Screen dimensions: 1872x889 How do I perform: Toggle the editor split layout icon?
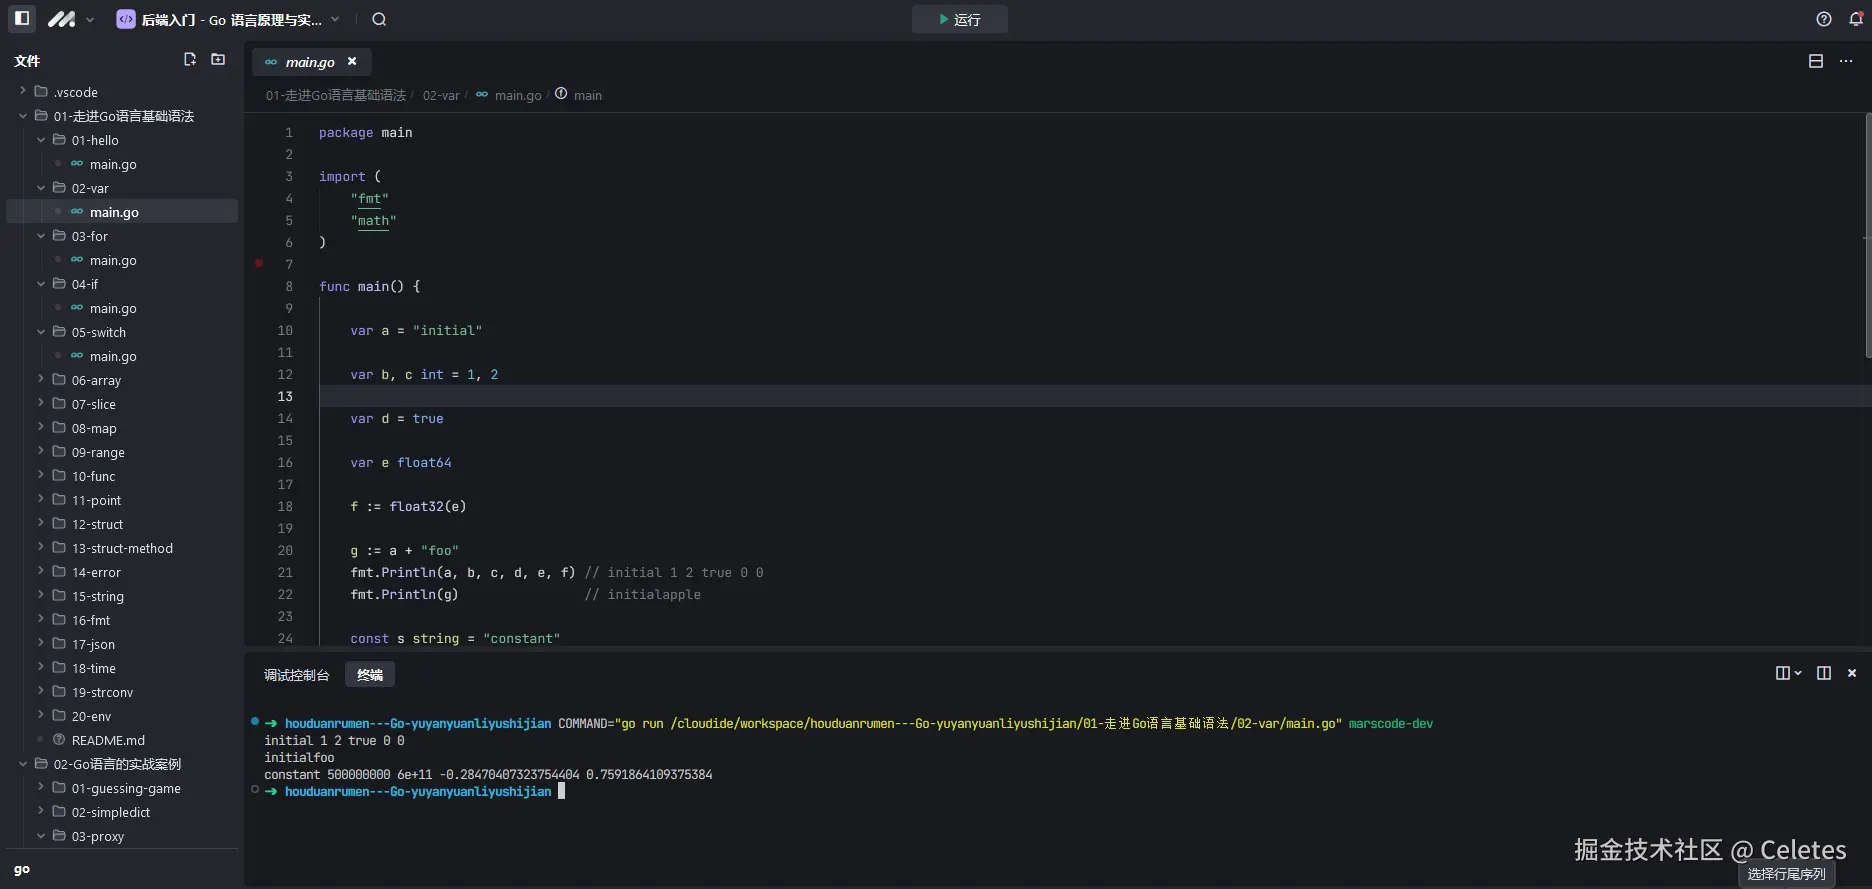(1816, 61)
